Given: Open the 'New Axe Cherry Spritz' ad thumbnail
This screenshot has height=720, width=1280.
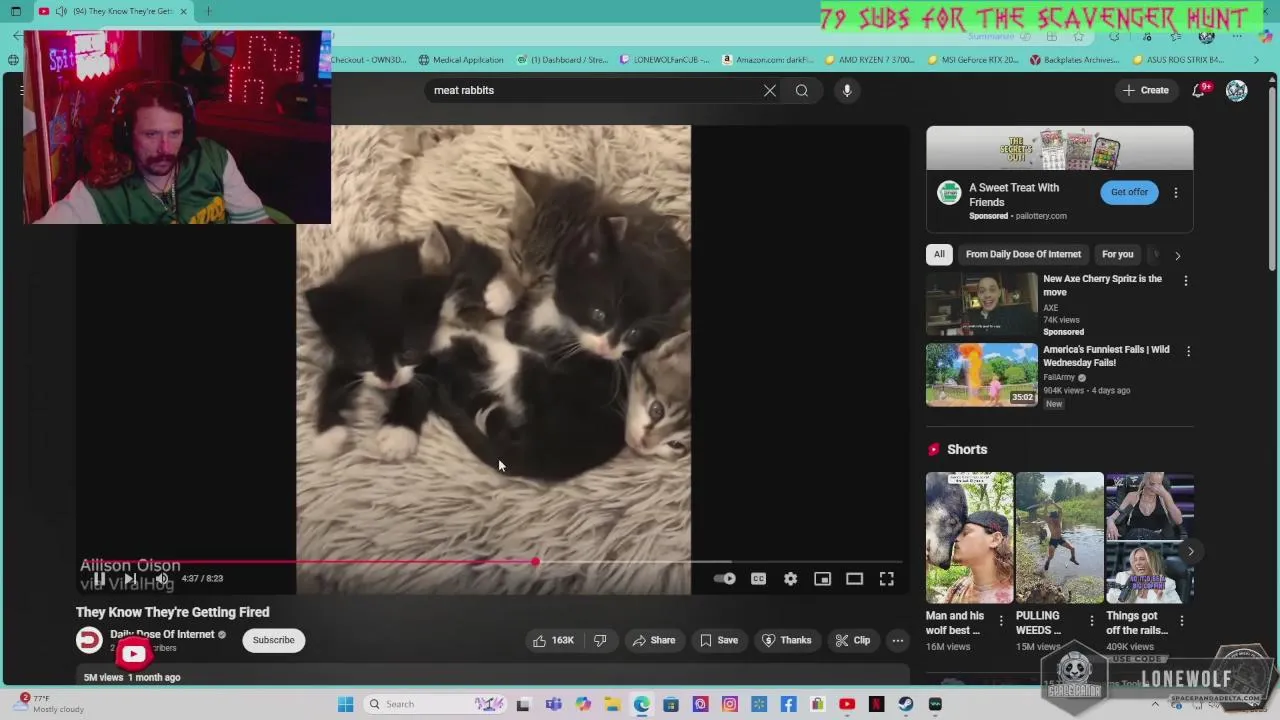Looking at the screenshot, I should coord(982,304).
